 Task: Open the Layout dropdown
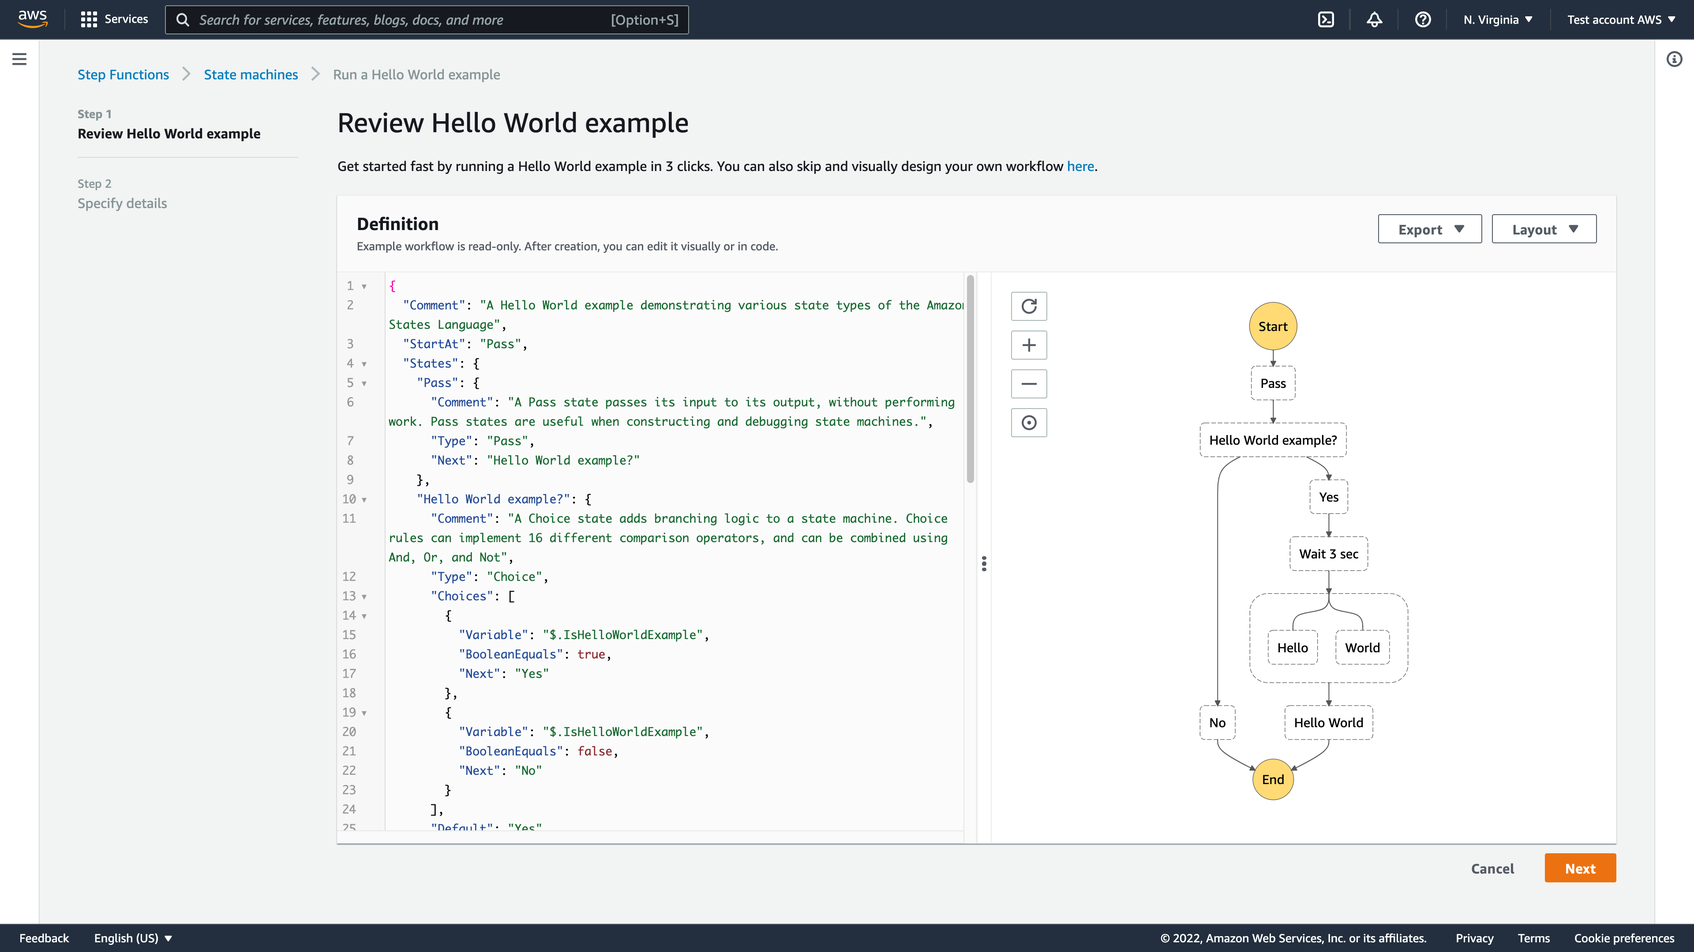tap(1543, 228)
